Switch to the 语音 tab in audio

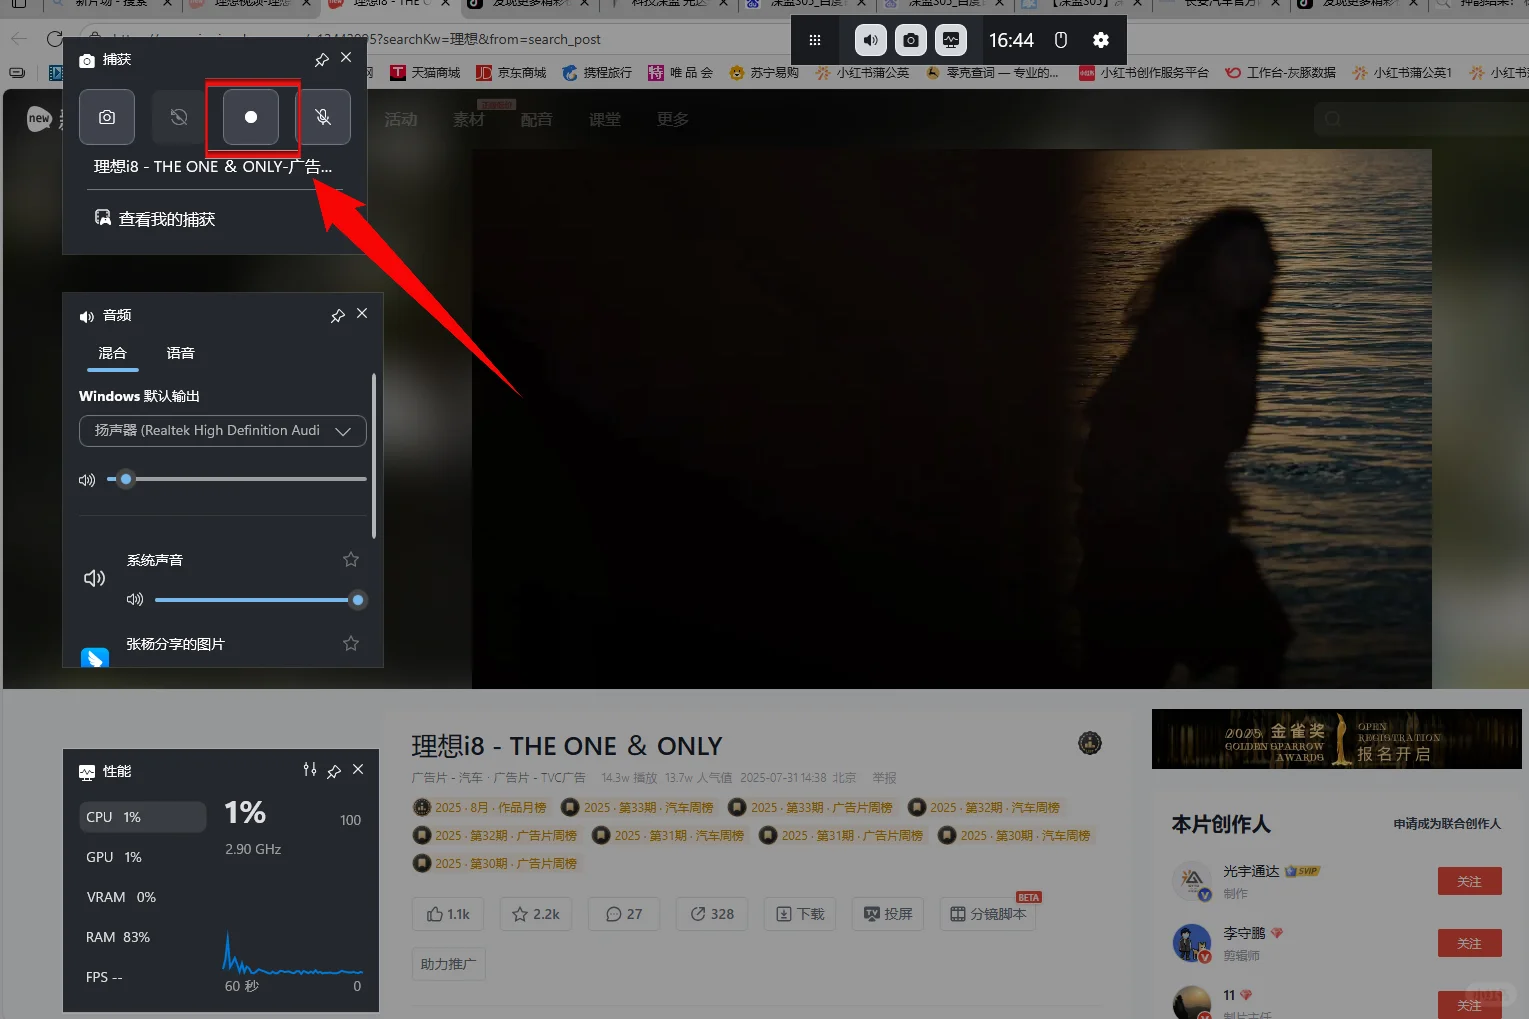(180, 353)
